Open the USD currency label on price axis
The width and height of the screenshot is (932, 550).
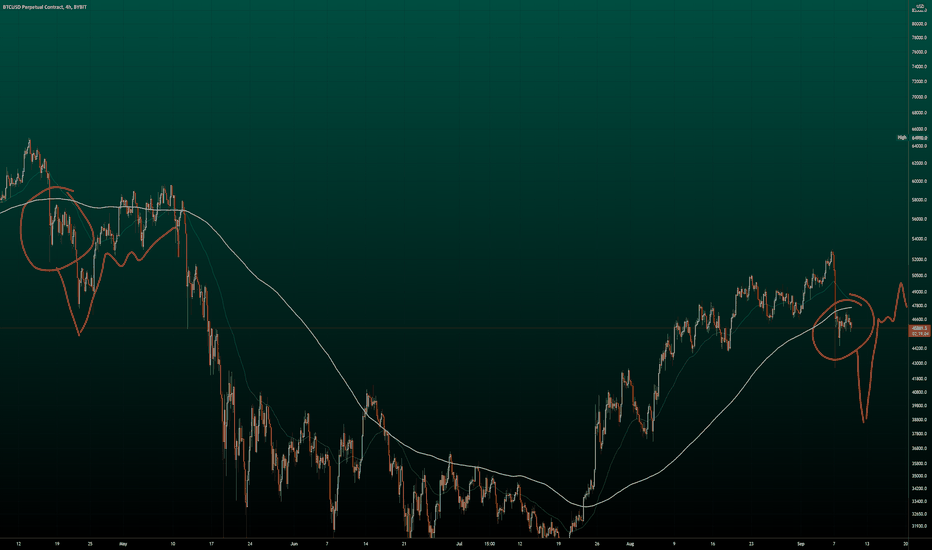click(921, 6)
